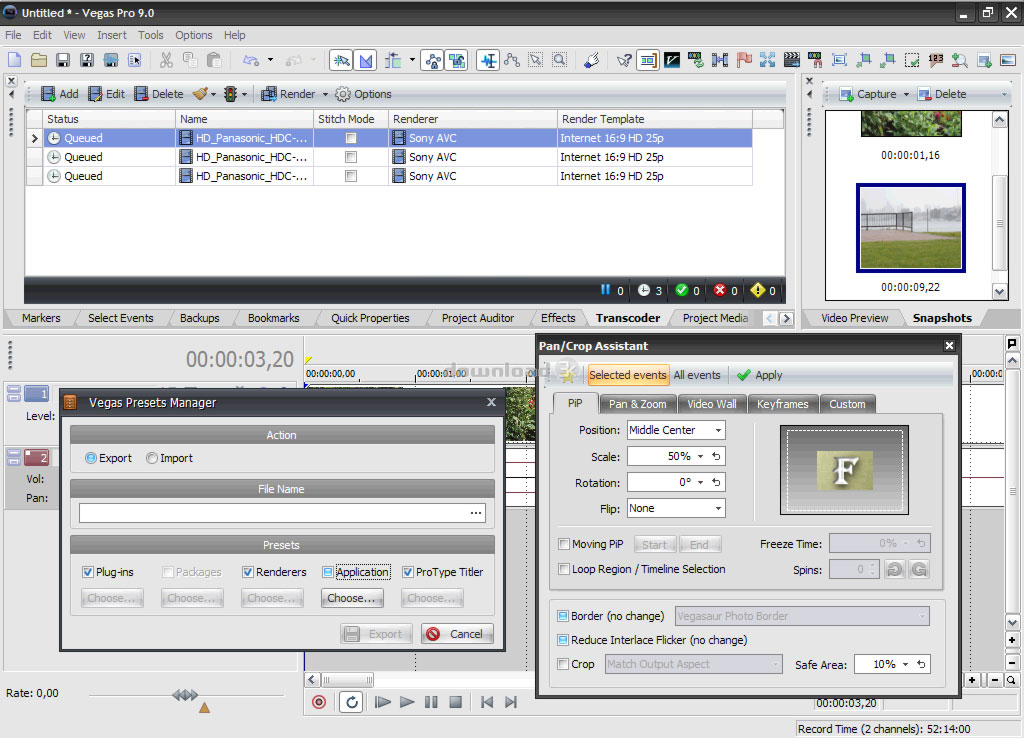Open the traffic light dropdown arrow

(x=244, y=95)
